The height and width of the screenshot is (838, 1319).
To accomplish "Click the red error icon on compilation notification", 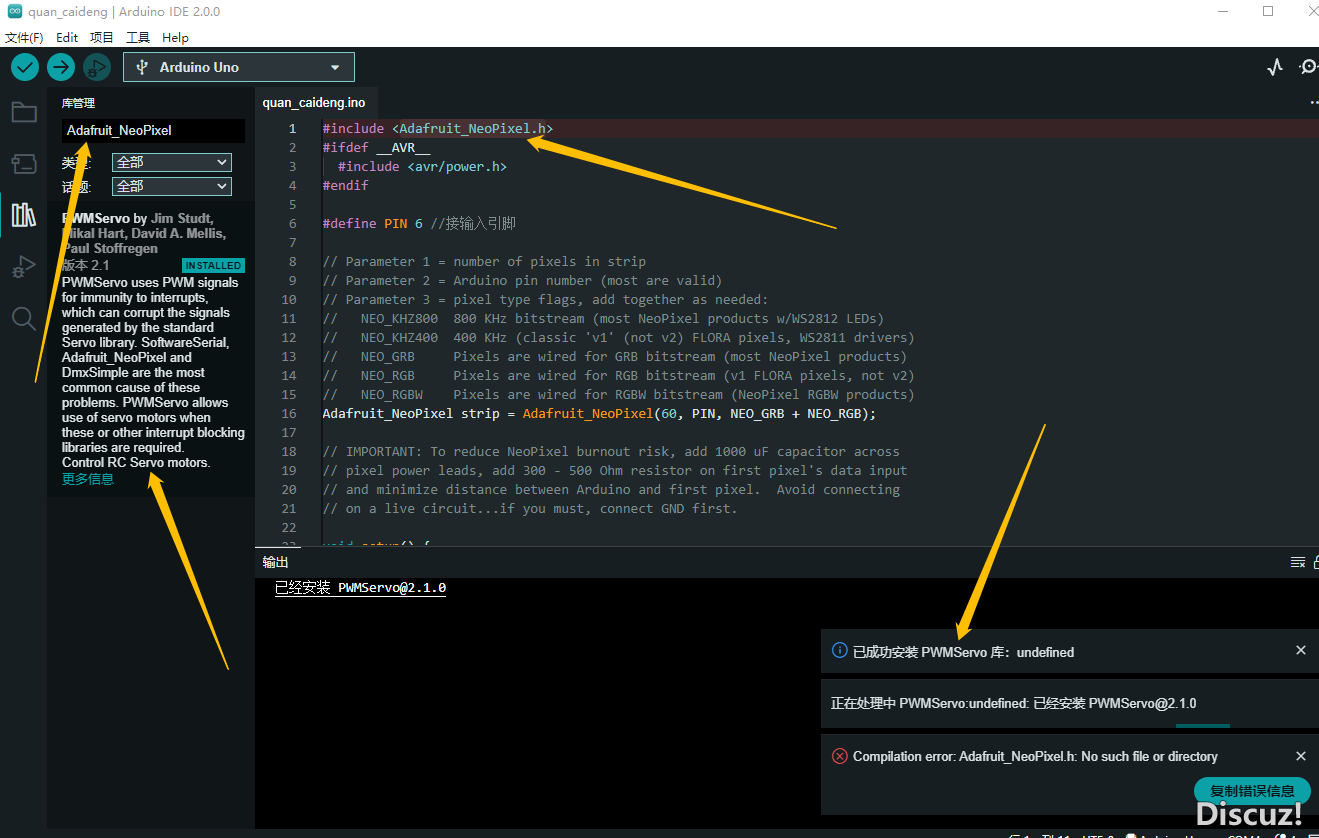I will coord(840,756).
